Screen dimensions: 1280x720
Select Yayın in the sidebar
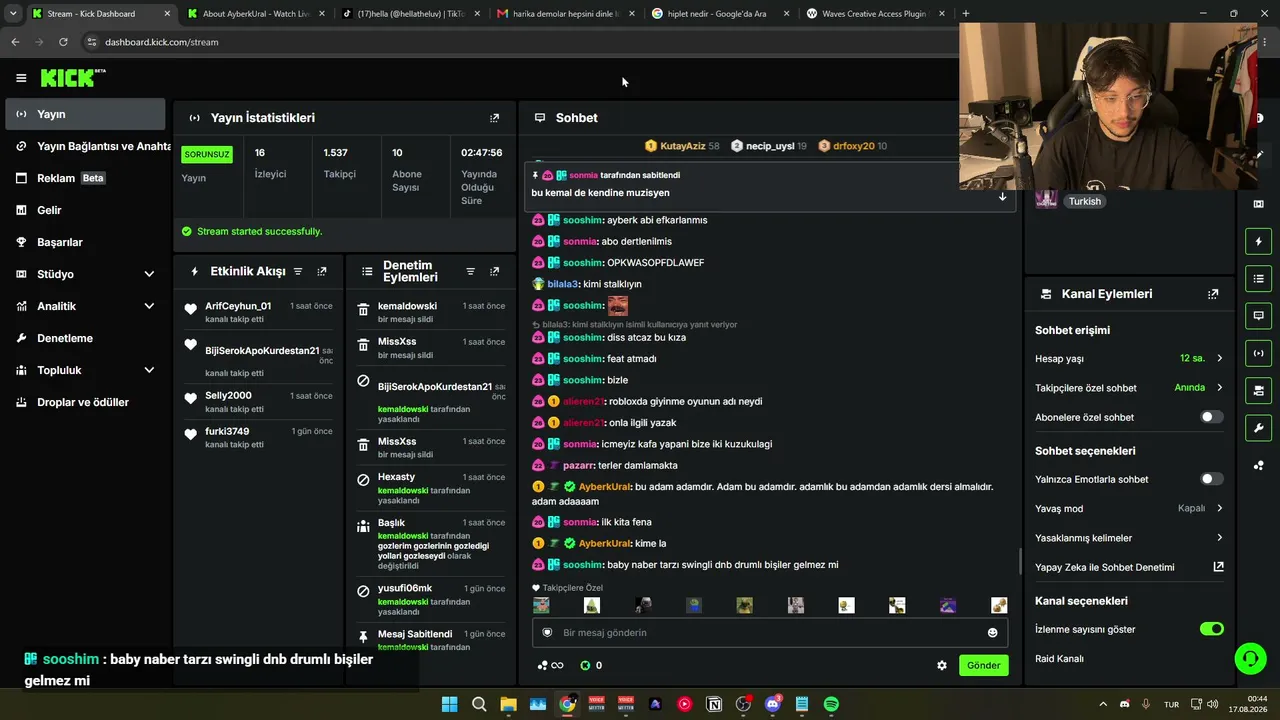[86, 114]
